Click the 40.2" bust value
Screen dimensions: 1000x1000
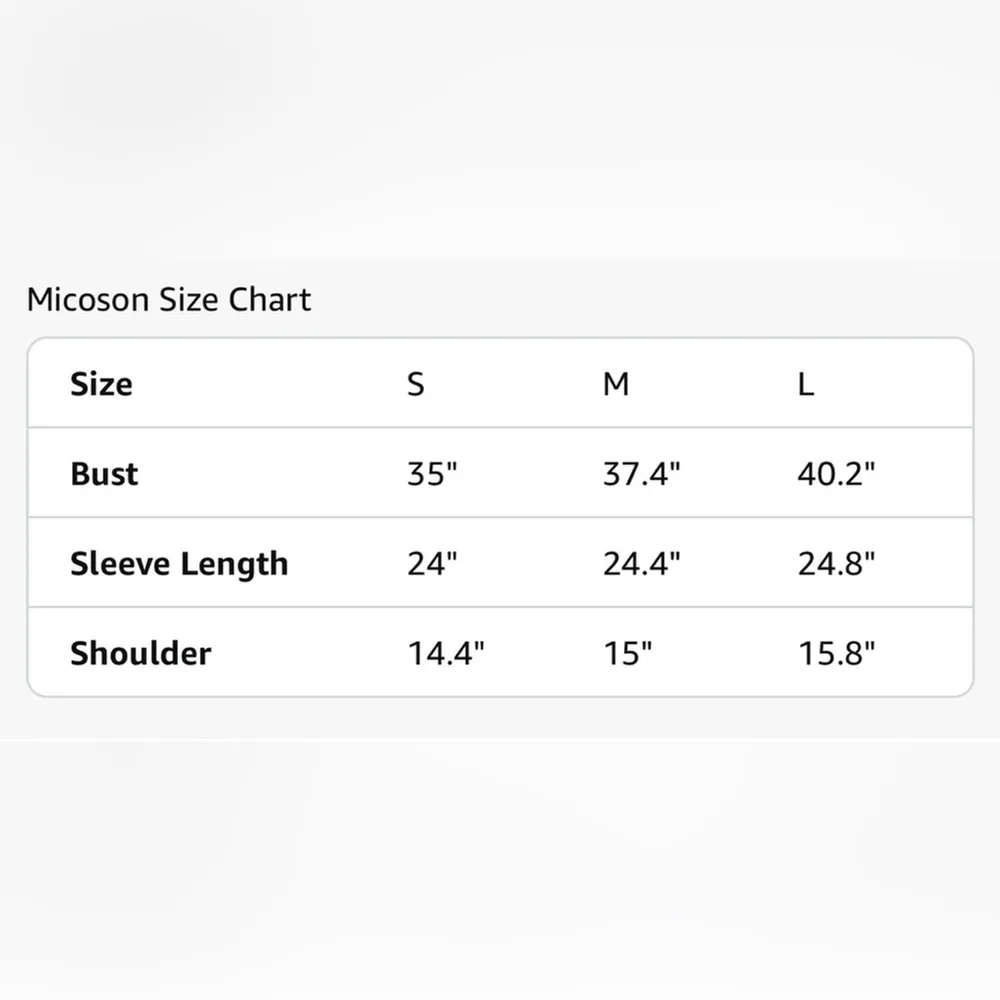click(x=836, y=474)
